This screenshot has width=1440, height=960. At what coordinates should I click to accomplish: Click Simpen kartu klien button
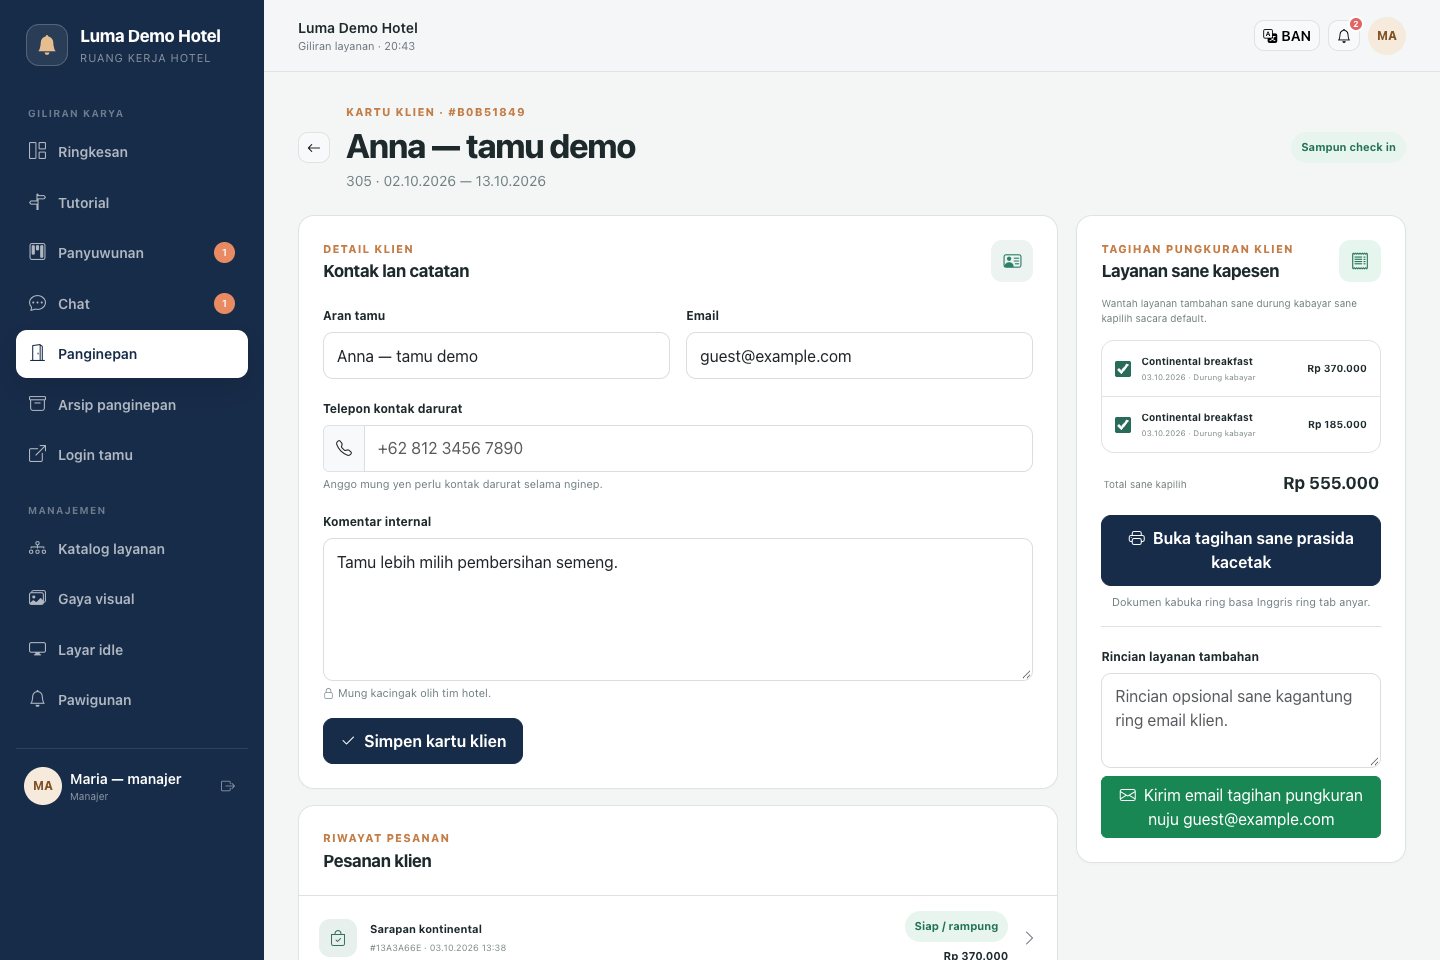423,741
